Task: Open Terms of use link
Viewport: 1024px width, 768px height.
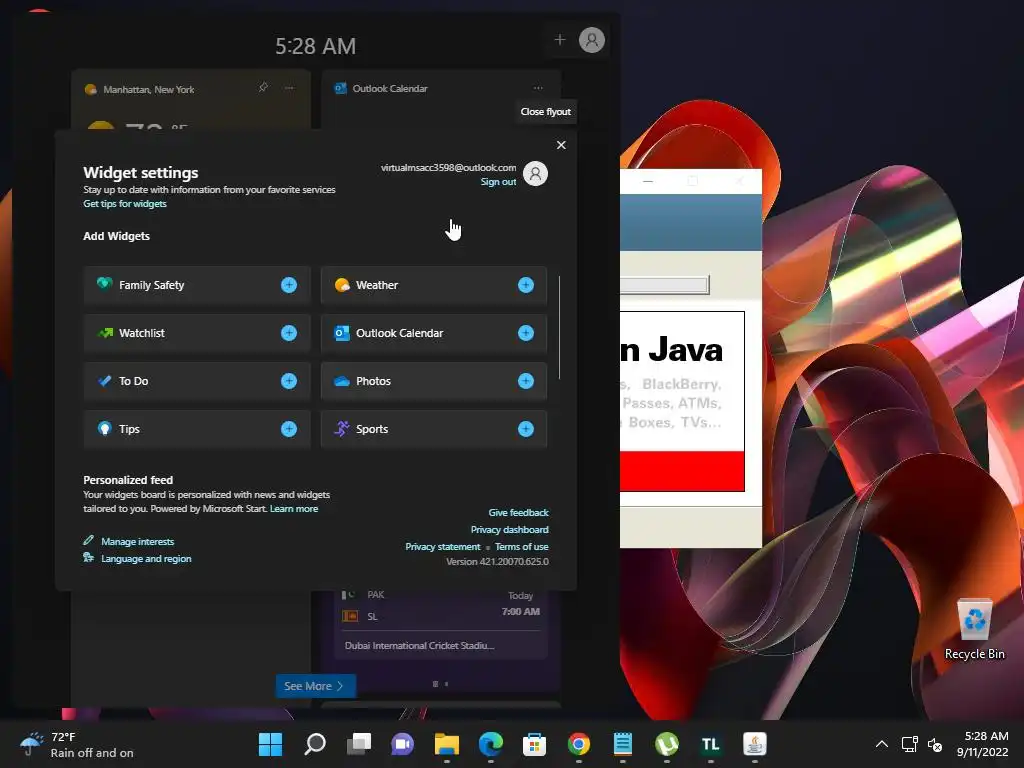Action: (x=522, y=547)
